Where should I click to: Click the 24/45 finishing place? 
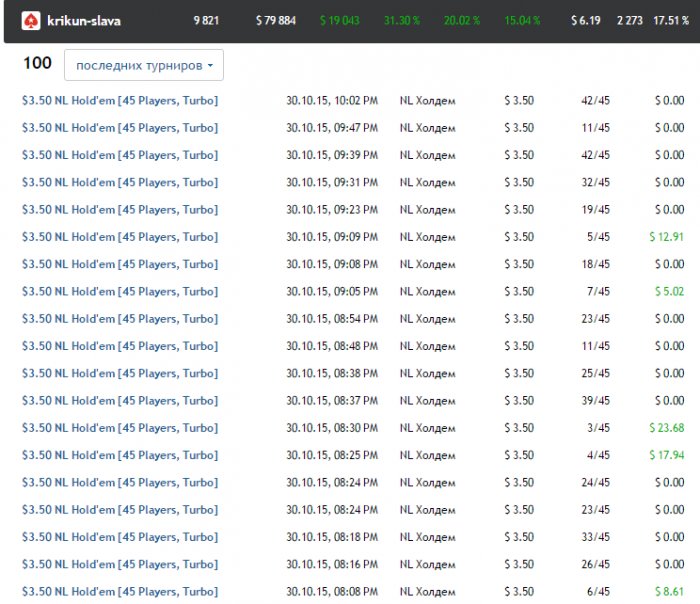(x=596, y=482)
